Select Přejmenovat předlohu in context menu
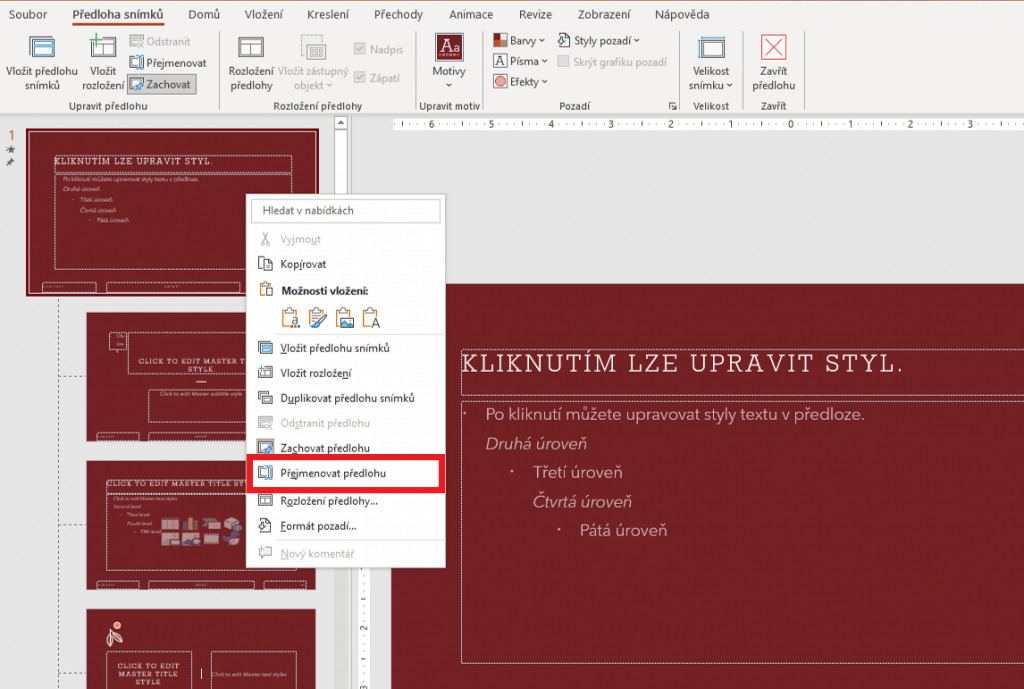The height and width of the screenshot is (689, 1024). coord(333,473)
